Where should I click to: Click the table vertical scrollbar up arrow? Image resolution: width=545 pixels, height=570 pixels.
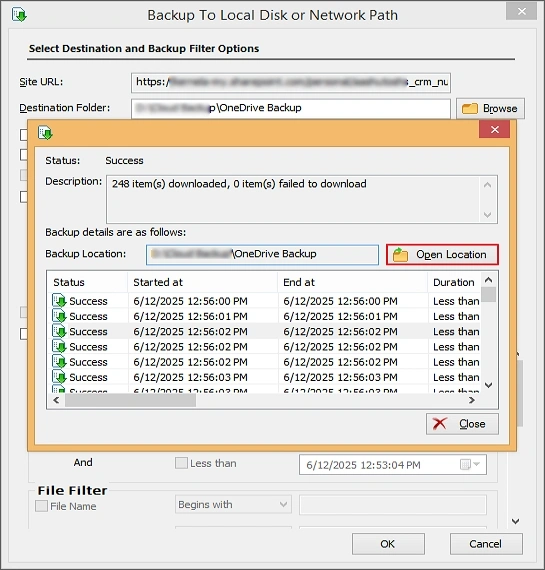[489, 280]
